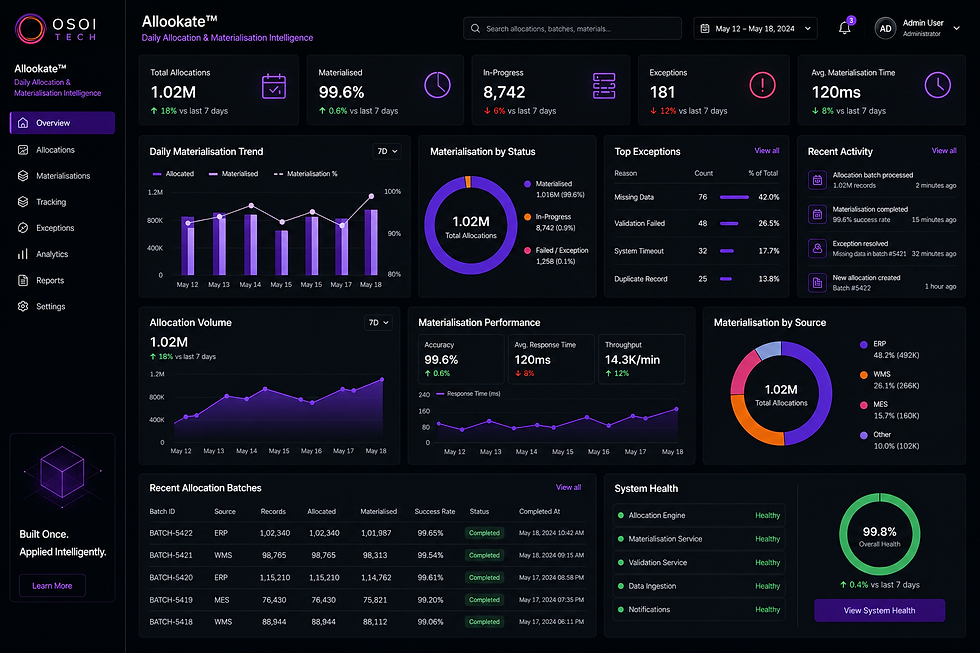
Task: Click the Analytics bar chart icon
Action: 23,254
